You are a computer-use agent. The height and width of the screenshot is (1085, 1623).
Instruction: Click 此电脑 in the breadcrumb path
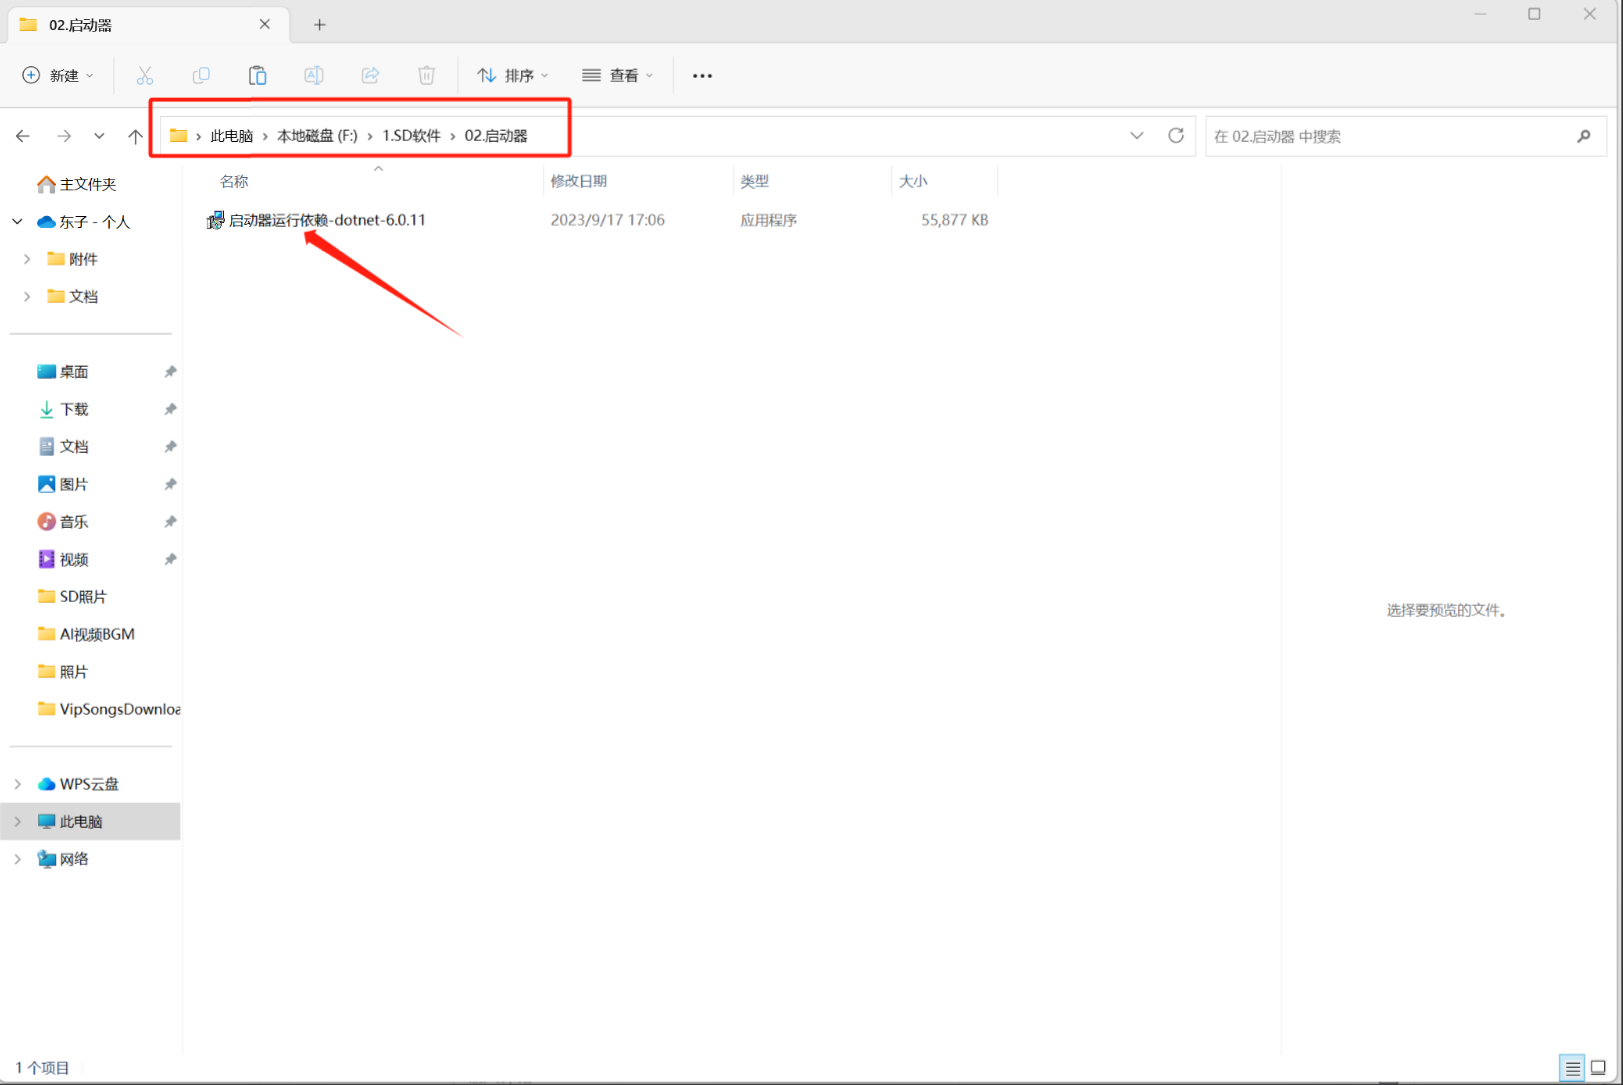231,136
